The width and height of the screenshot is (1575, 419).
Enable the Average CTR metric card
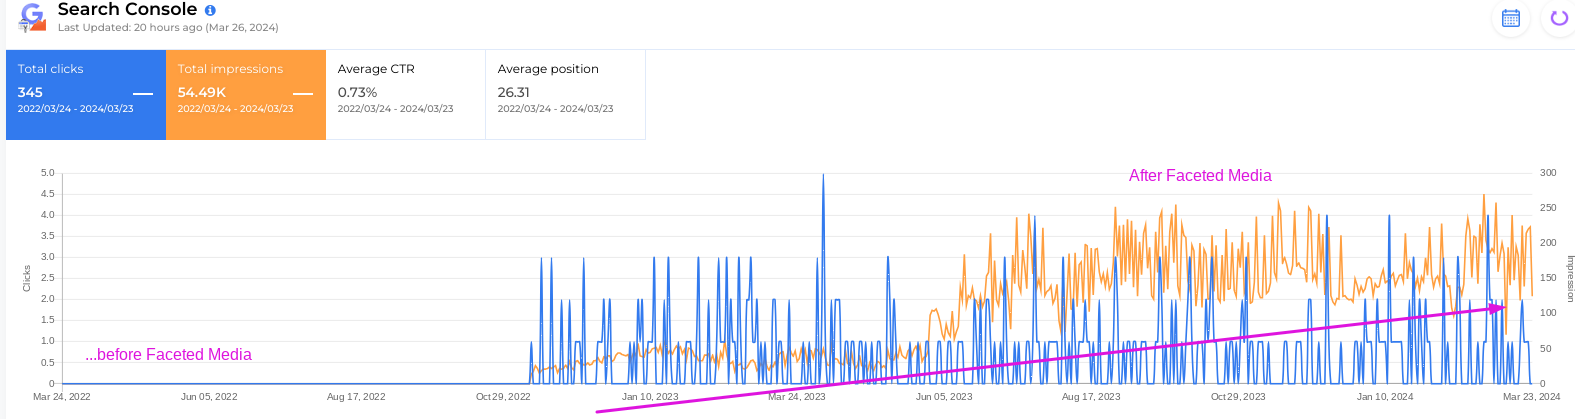point(405,95)
